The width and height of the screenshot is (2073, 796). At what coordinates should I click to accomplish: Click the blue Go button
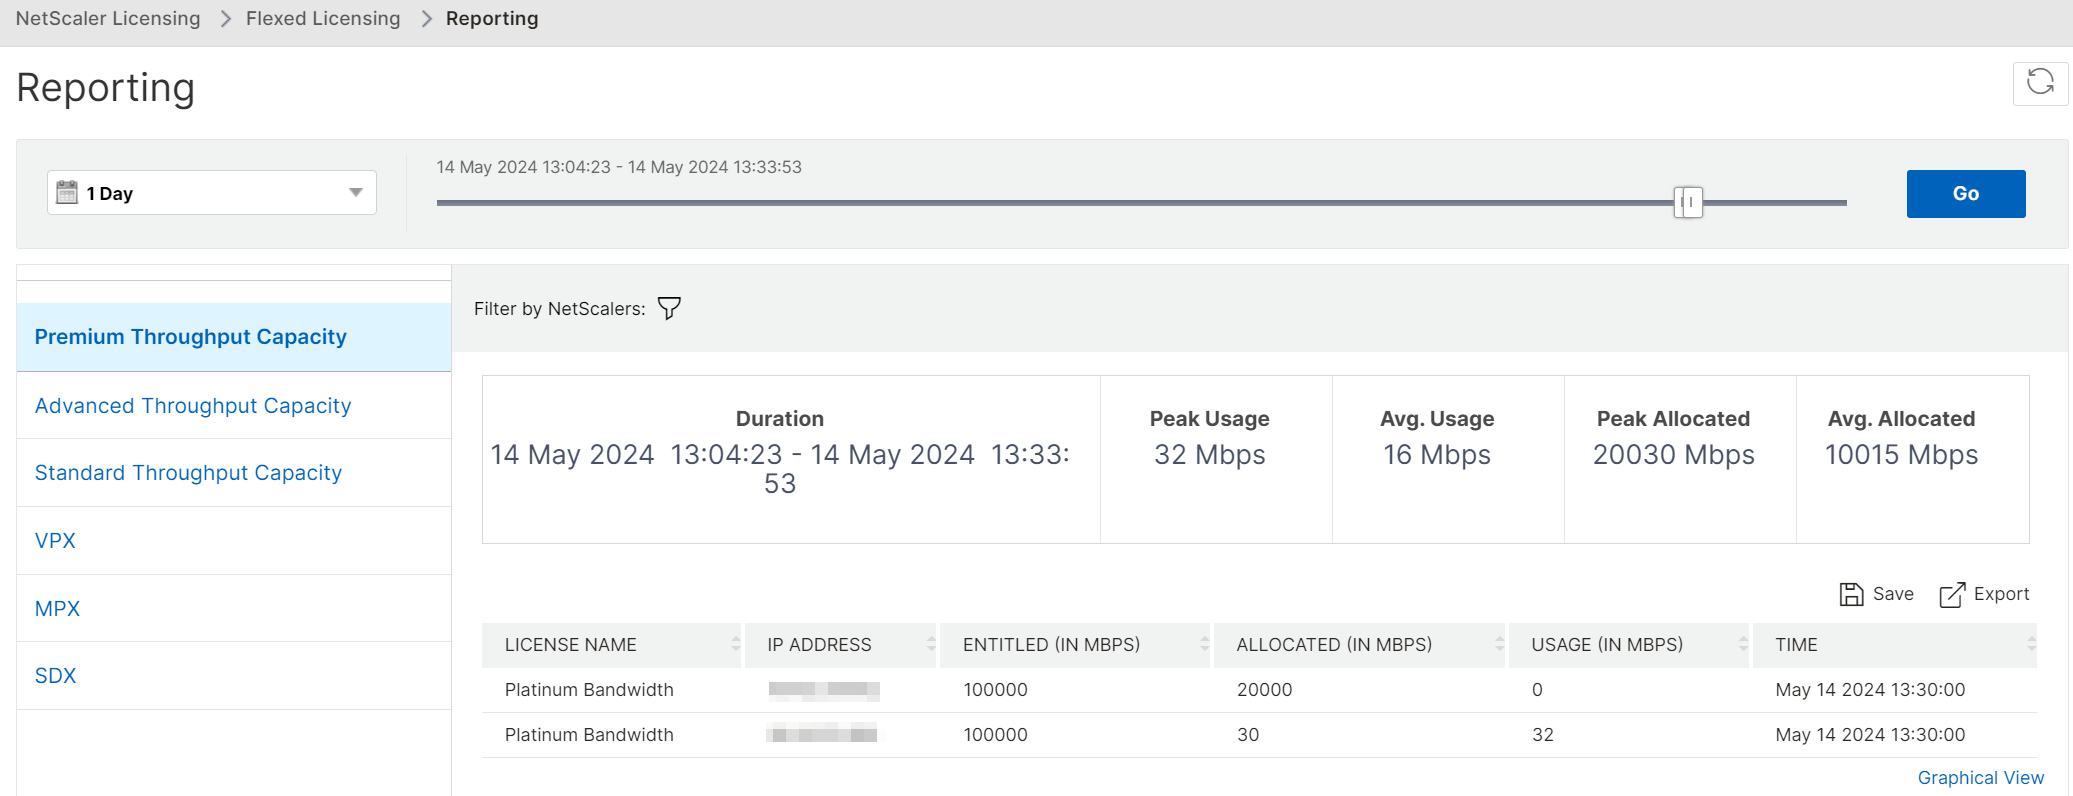1966,193
